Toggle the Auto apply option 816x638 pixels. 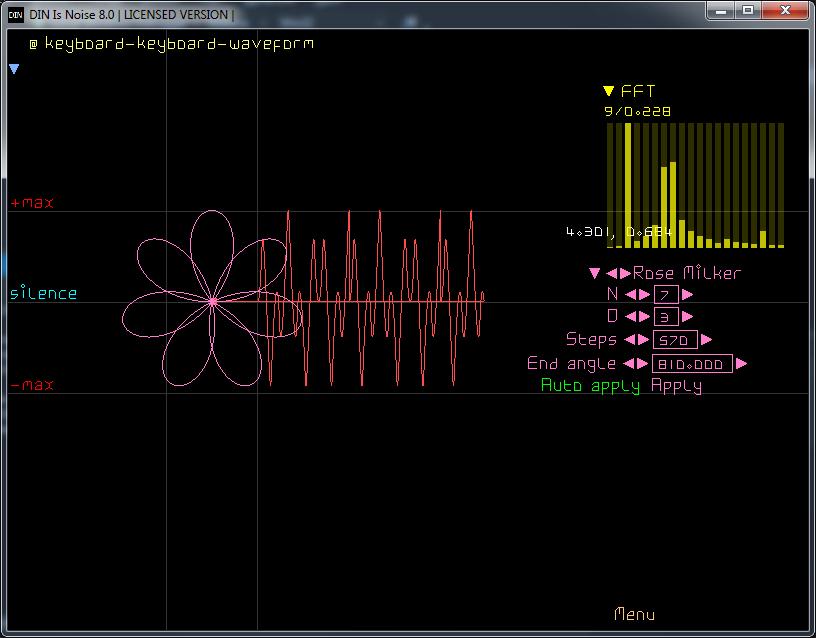point(591,386)
